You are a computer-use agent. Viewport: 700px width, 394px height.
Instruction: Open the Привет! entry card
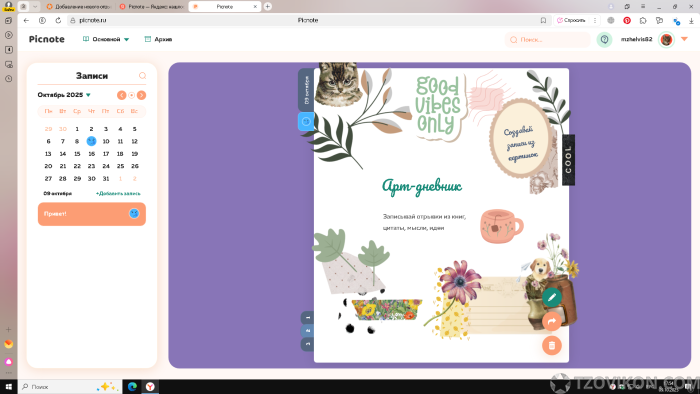point(92,214)
